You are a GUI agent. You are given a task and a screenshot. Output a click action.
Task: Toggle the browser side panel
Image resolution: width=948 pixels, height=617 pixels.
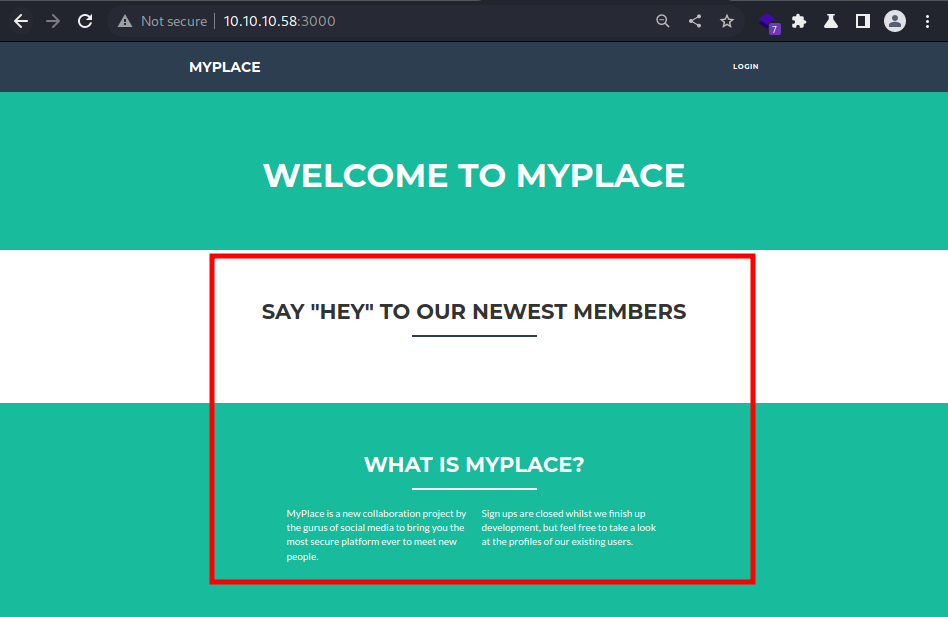(863, 21)
